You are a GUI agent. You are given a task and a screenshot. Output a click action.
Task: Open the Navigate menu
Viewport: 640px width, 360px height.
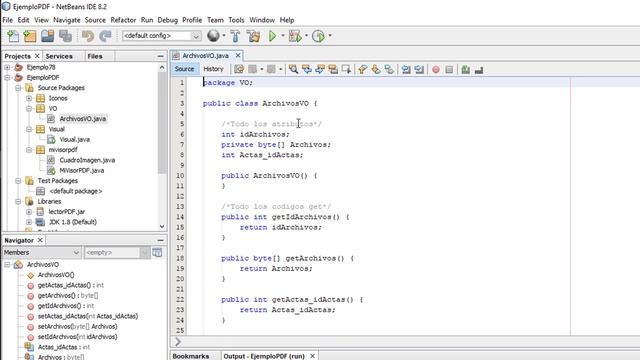pos(67,20)
